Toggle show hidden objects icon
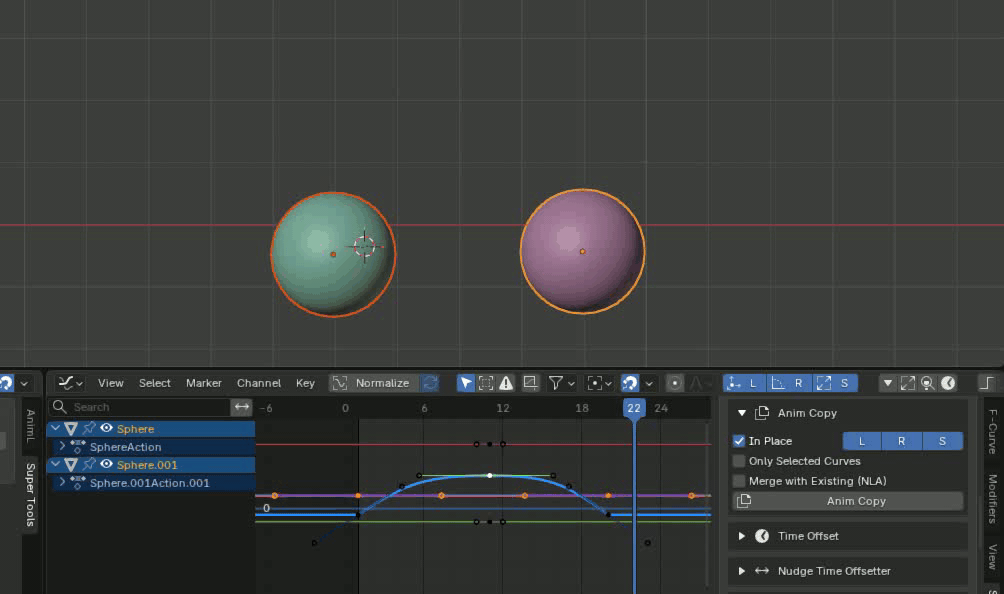The width and height of the screenshot is (1004, 594). tap(486, 383)
